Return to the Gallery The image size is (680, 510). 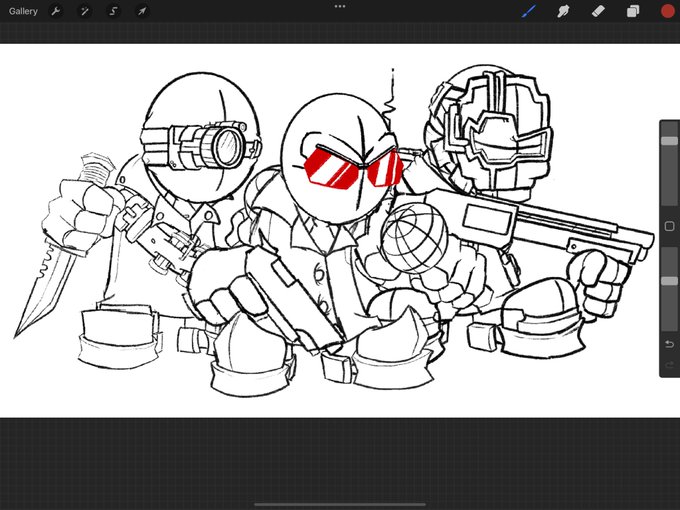23,11
